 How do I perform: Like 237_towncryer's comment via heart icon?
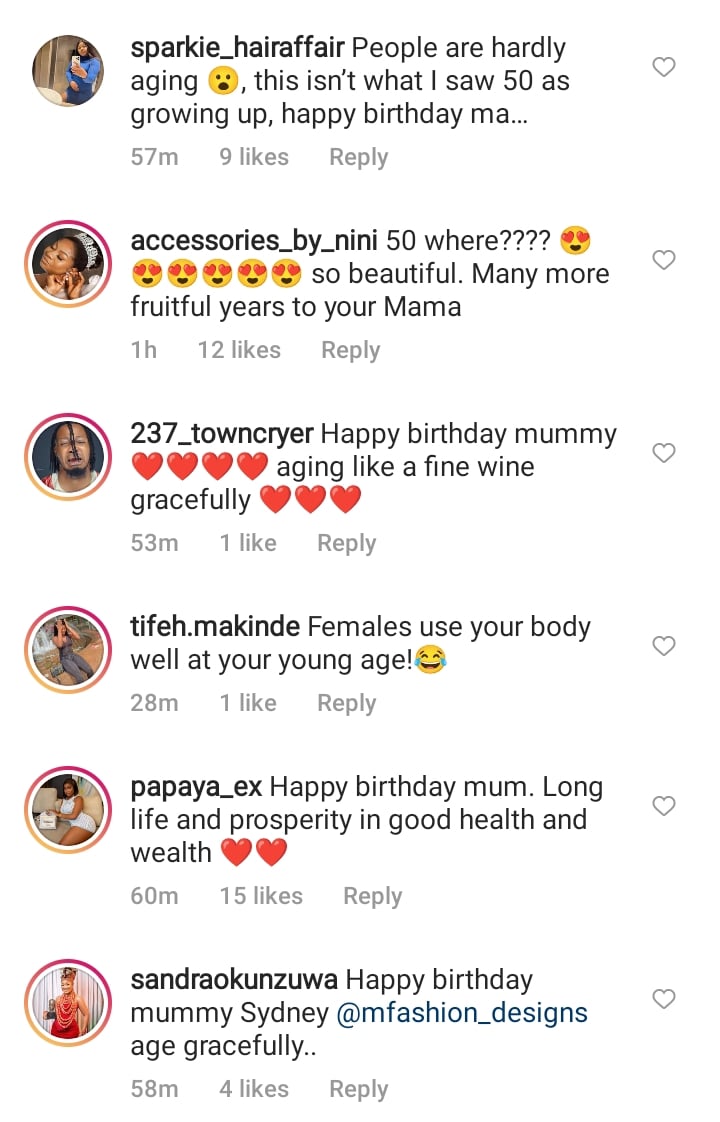pyautogui.click(x=663, y=453)
